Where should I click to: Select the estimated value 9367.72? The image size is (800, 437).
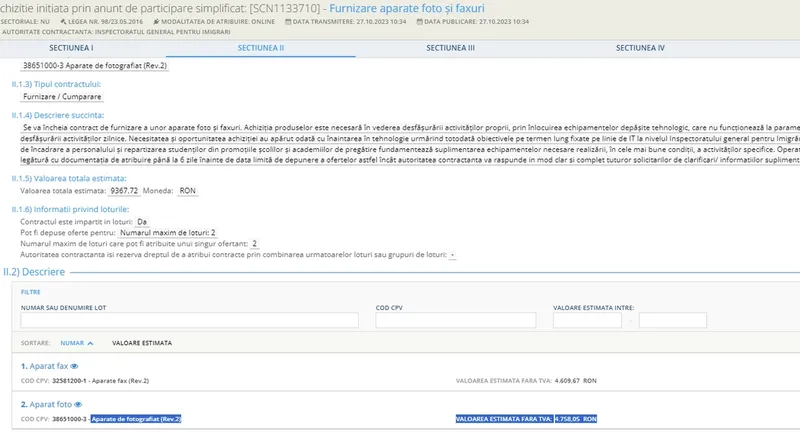click(x=124, y=191)
